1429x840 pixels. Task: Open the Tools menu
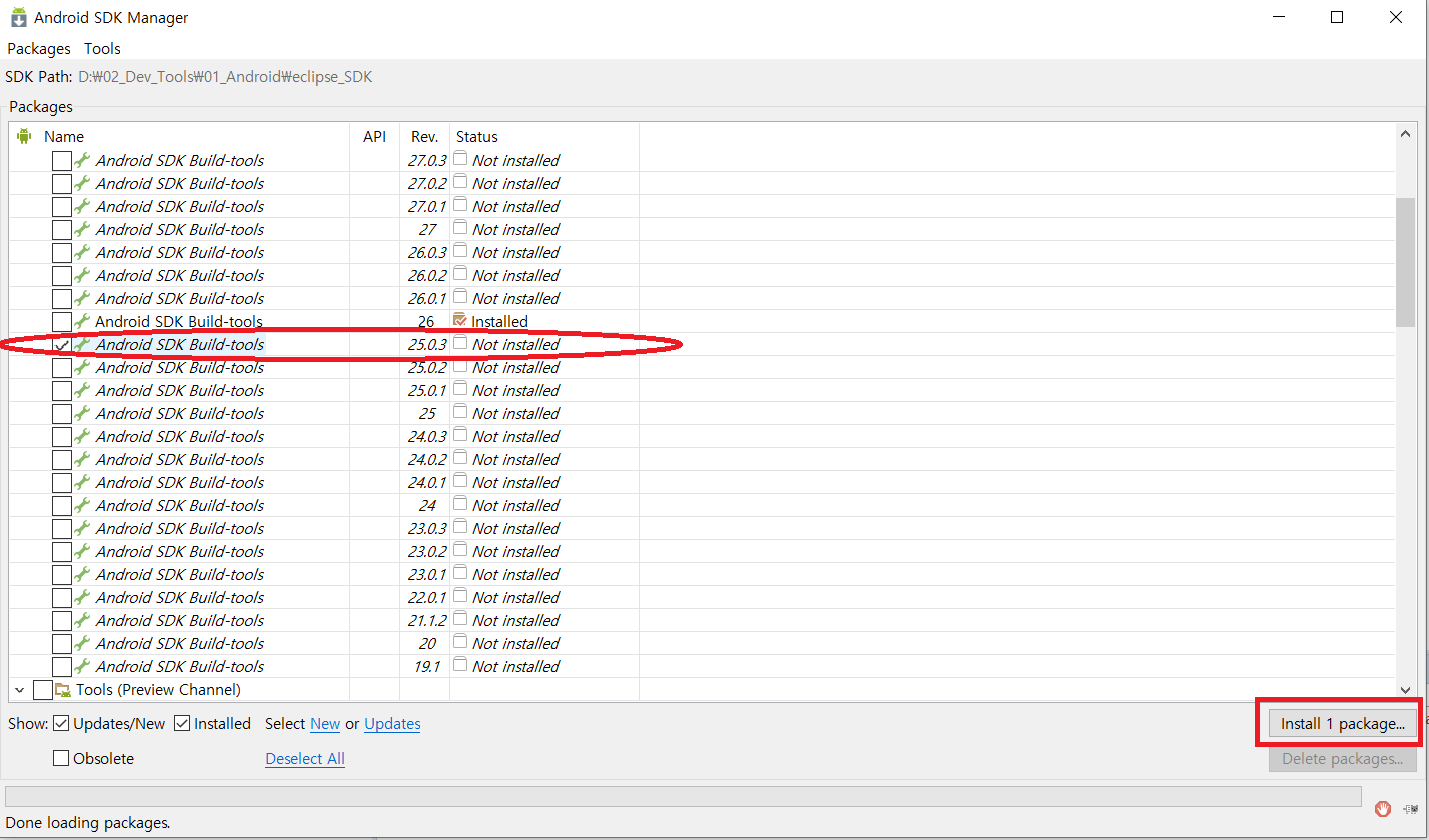102,48
